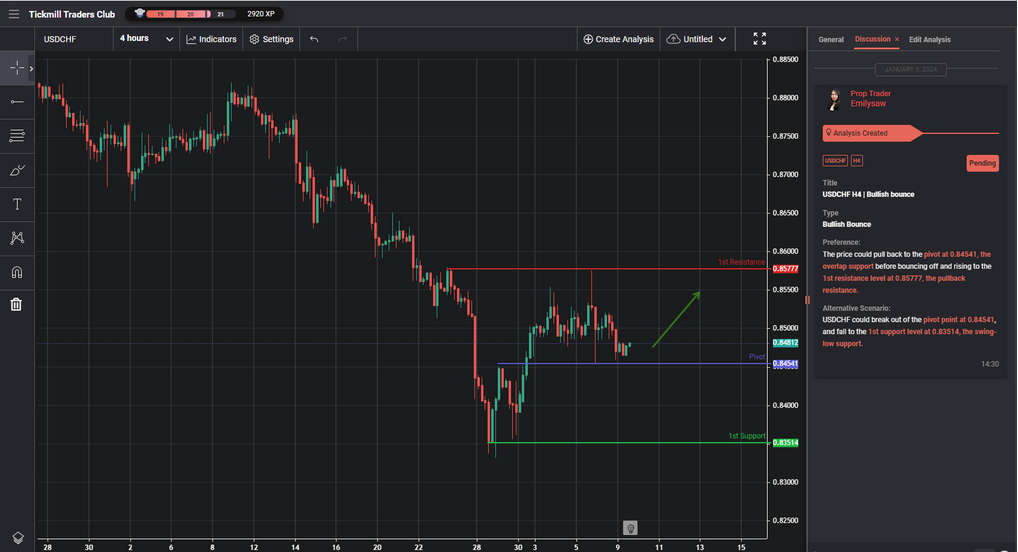The width and height of the screenshot is (1018, 552).
Task: Close the Discussion tab
Action: [897, 40]
